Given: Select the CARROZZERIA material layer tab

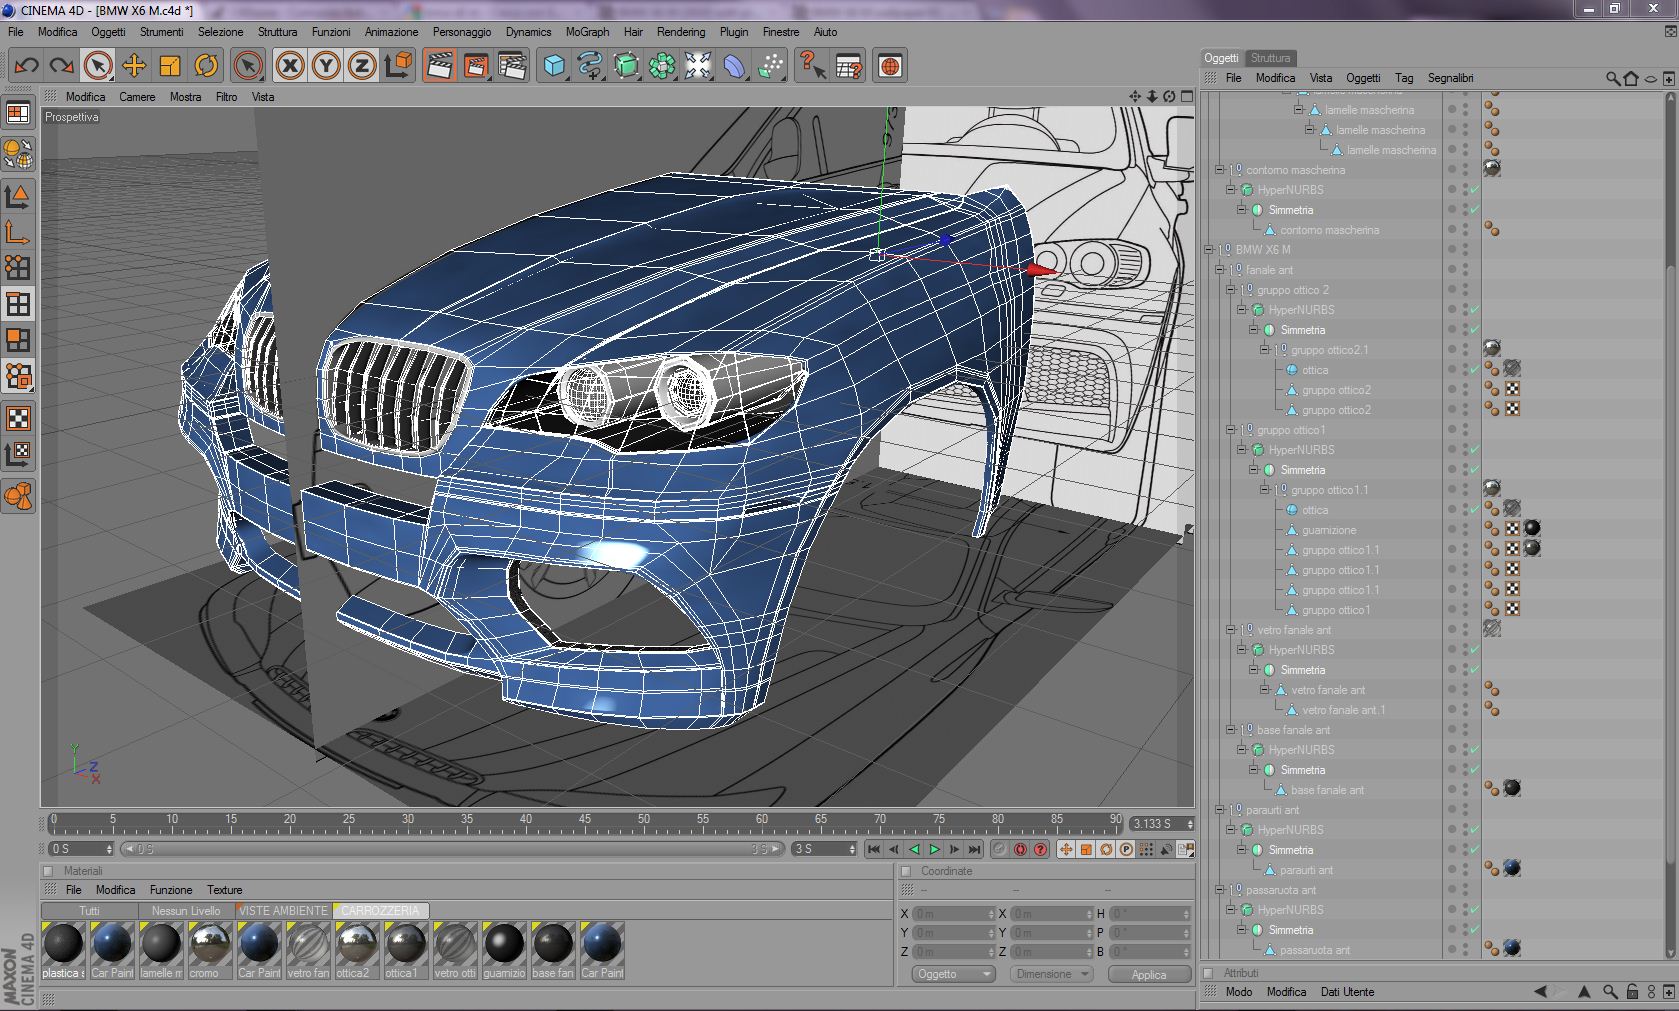Looking at the screenshot, I should [380, 911].
